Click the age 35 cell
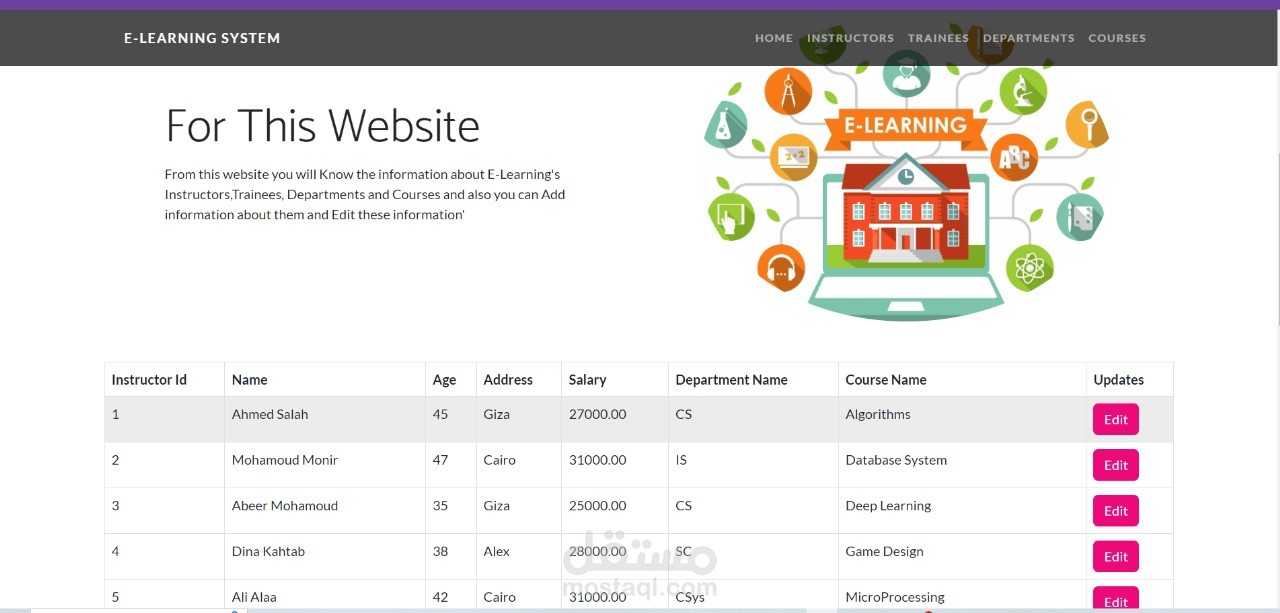Image resolution: width=1280 pixels, height=613 pixels. (451, 511)
